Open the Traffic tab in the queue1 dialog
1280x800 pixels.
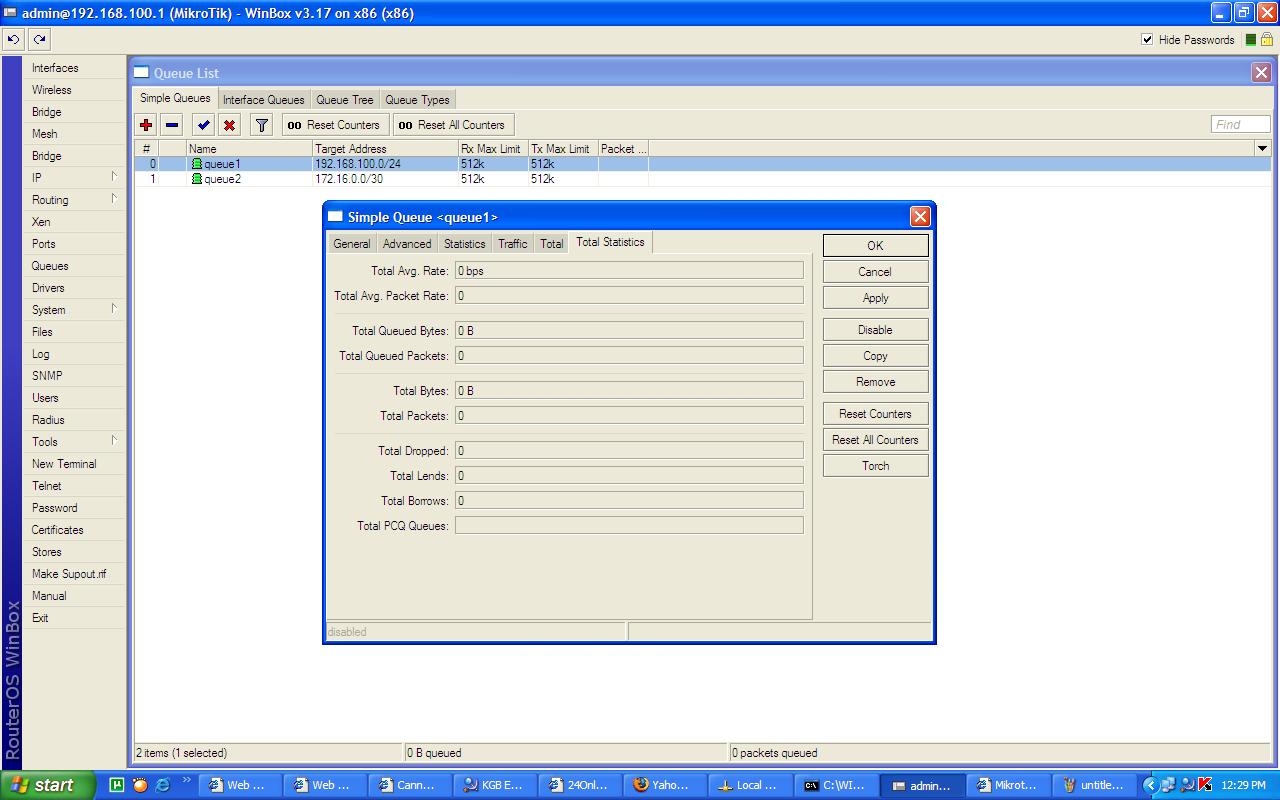(x=512, y=242)
